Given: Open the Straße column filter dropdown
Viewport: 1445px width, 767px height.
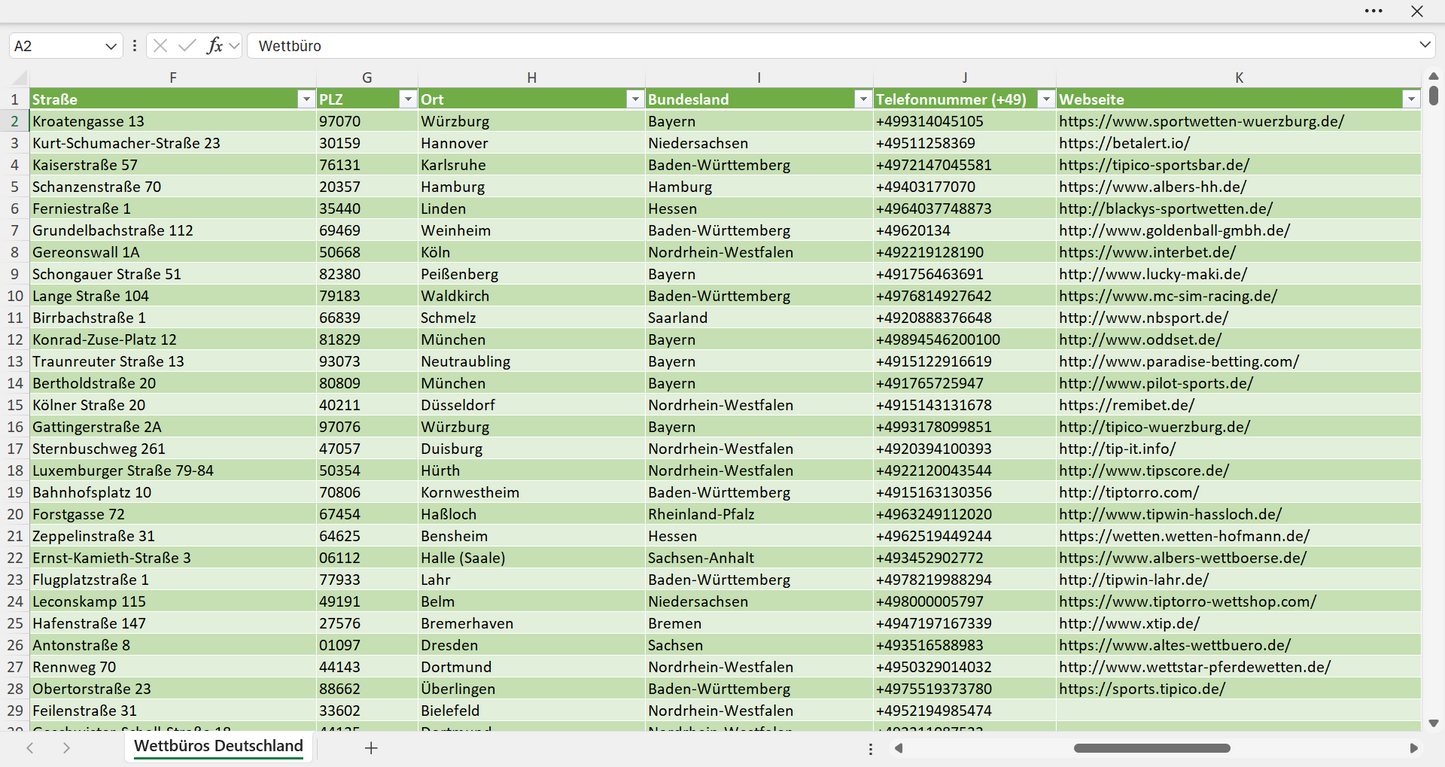Looking at the screenshot, I should pyautogui.click(x=306, y=99).
